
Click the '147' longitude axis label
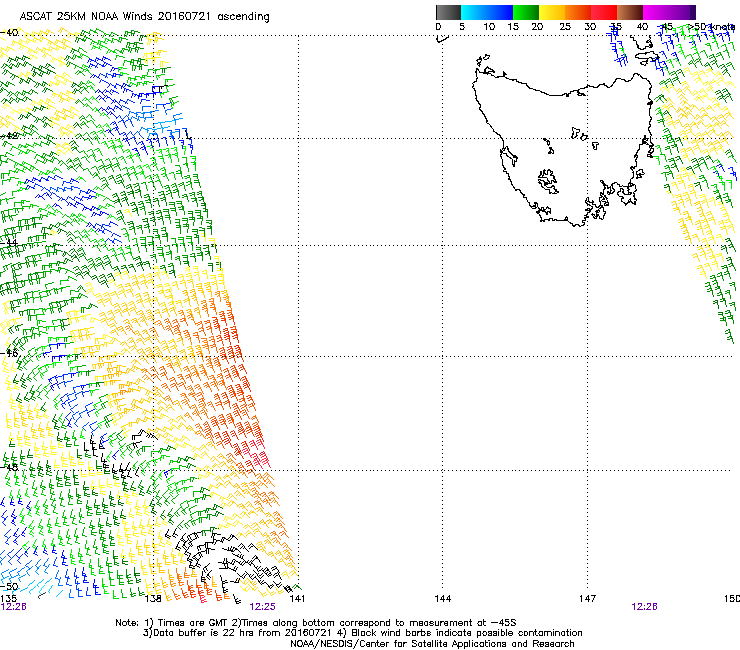pyautogui.click(x=588, y=599)
